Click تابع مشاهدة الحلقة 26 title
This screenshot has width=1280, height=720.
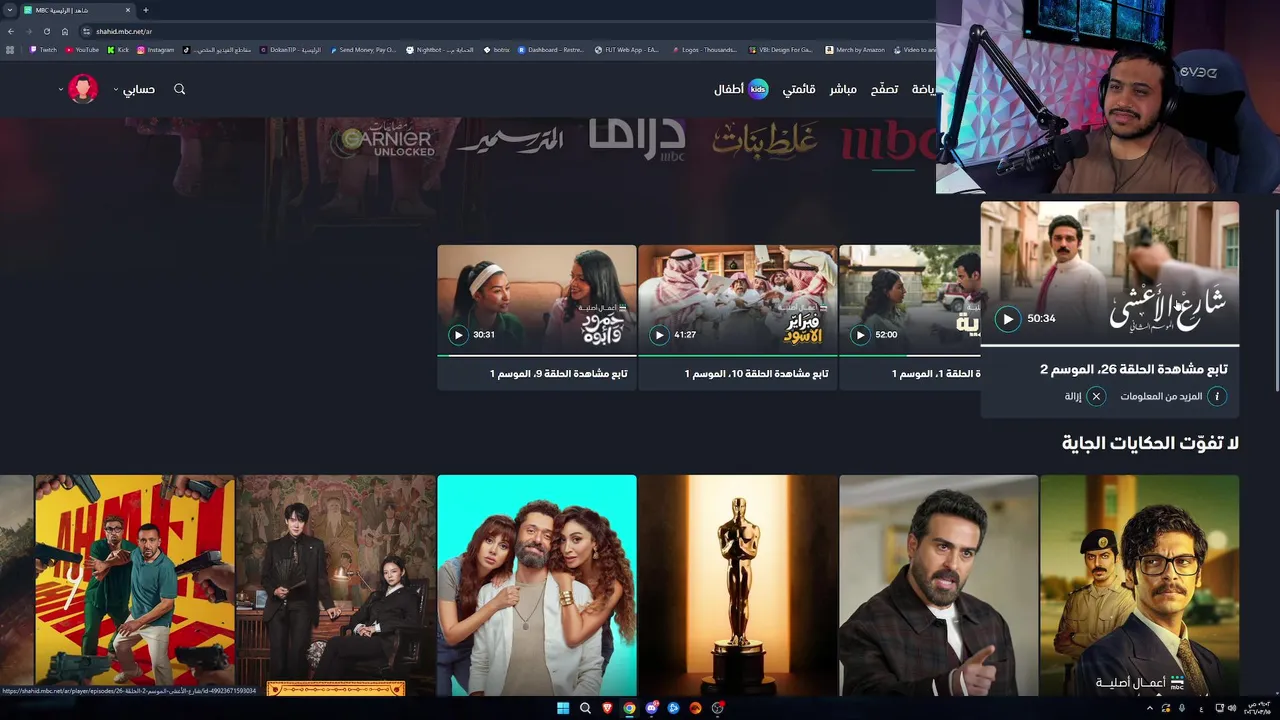(1134, 369)
